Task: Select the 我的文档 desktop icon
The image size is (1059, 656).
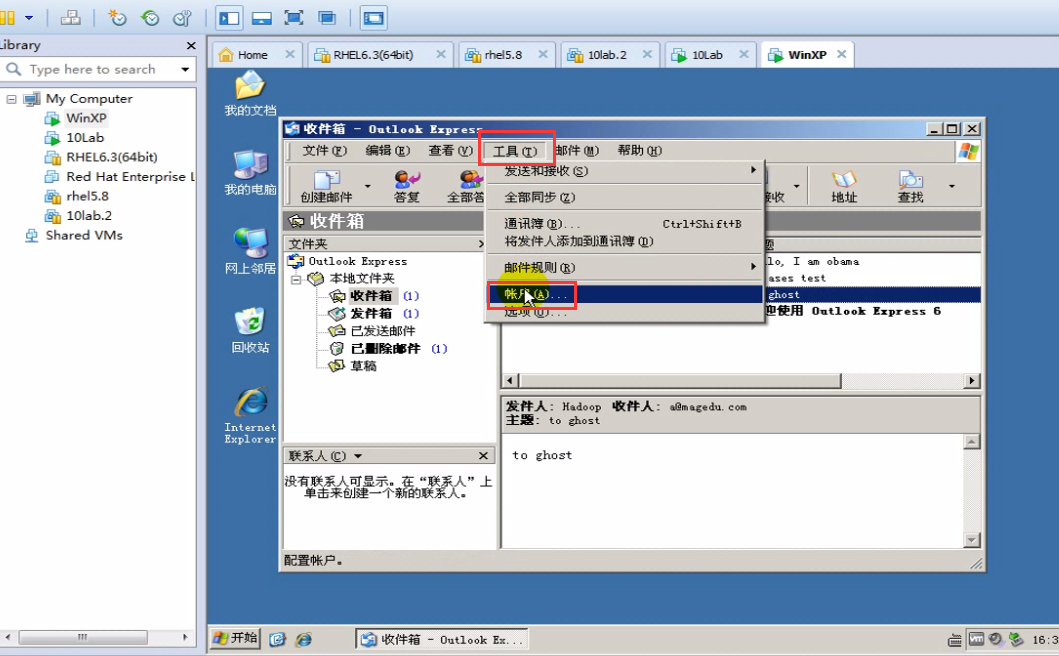Action: (250, 94)
